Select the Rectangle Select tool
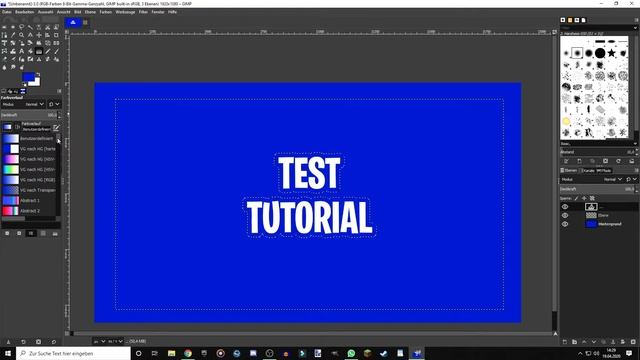640x360 pixels. coord(4,27)
